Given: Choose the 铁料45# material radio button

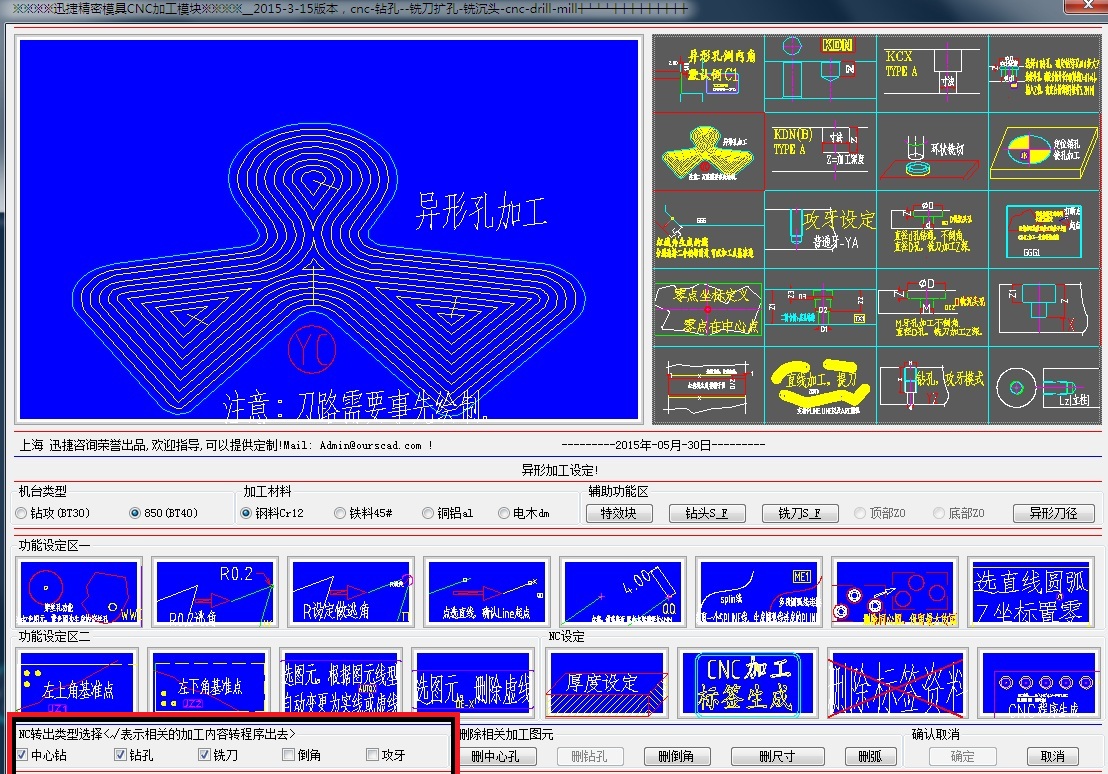Looking at the screenshot, I should pos(341,513).
